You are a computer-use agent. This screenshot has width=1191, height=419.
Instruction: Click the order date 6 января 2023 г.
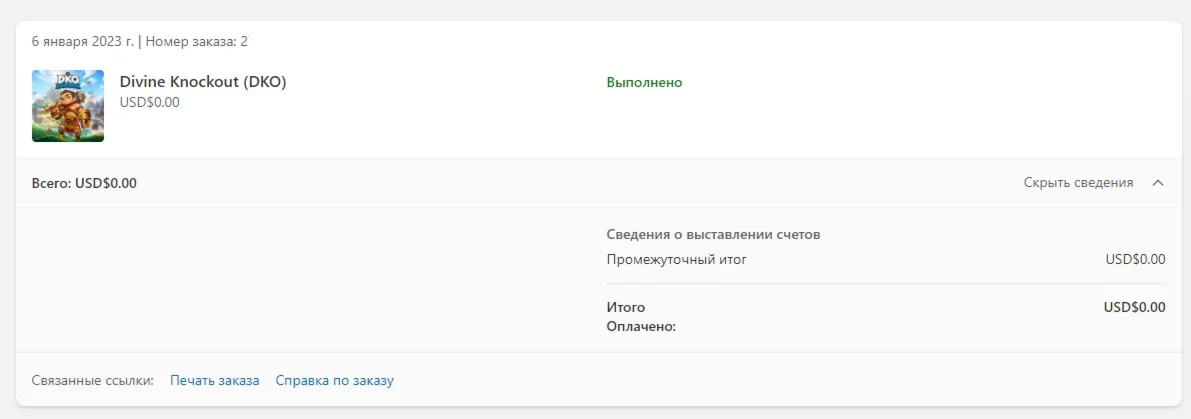83,41
